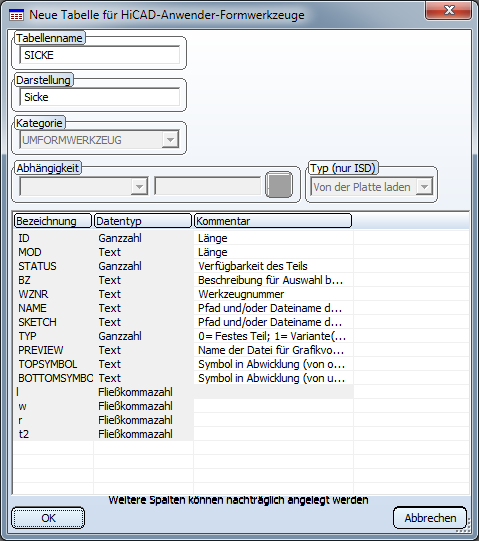Image resolution: width=479 pixels, height=541 pixels.
Task: Select the BZ row name
Action: tap(24, 280)
